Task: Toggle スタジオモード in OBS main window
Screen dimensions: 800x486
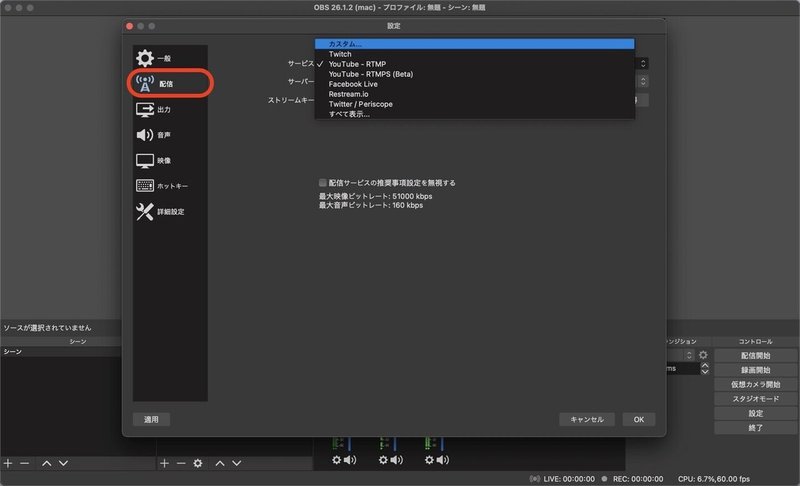Action: point(756,399)
